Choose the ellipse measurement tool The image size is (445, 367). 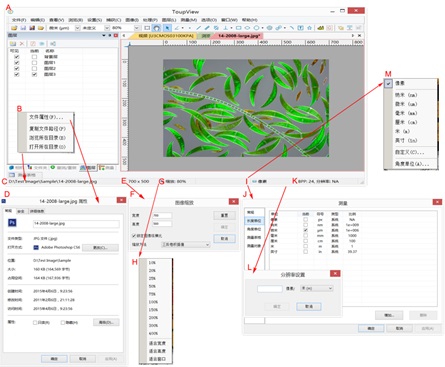click(x=247, y=28)
